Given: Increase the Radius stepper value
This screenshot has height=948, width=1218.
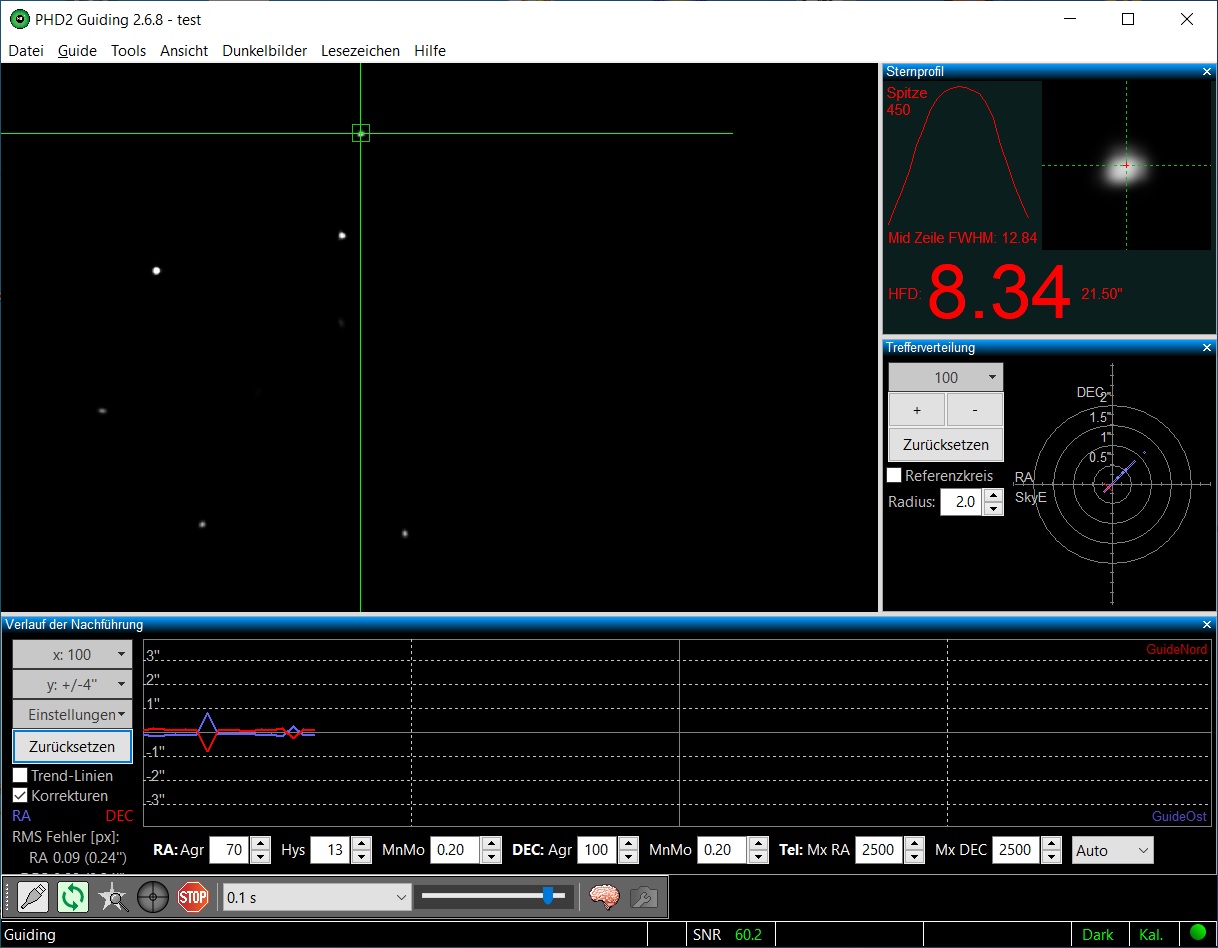Looking at the screenshot, I should click(993, 496).
